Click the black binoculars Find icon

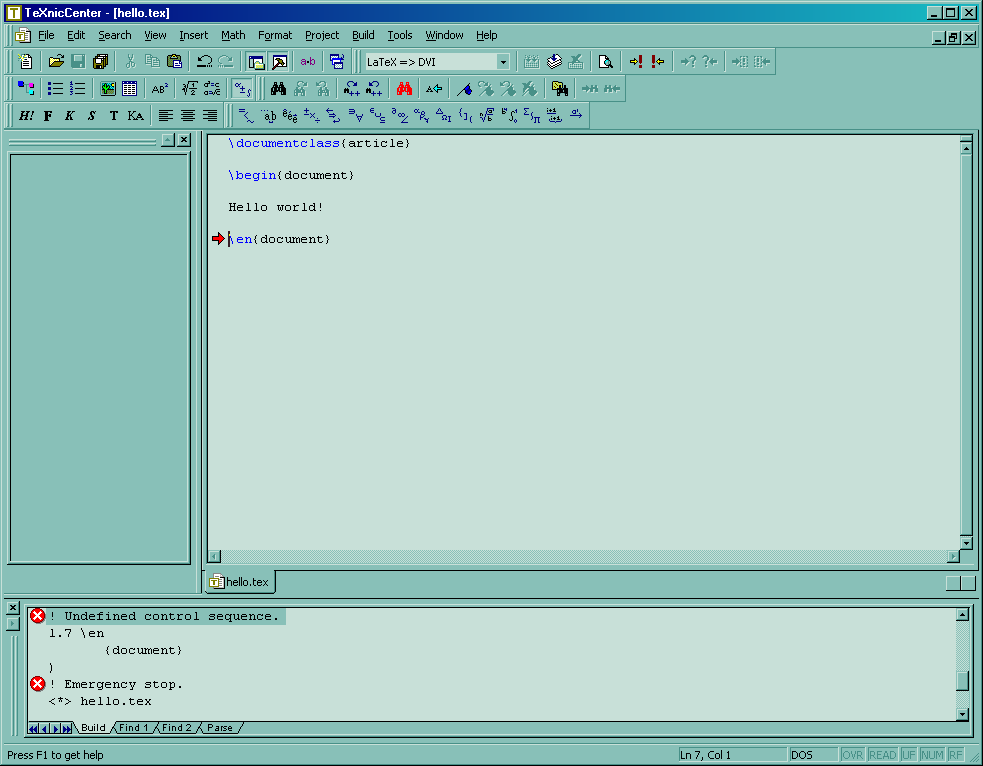point(278,88)
